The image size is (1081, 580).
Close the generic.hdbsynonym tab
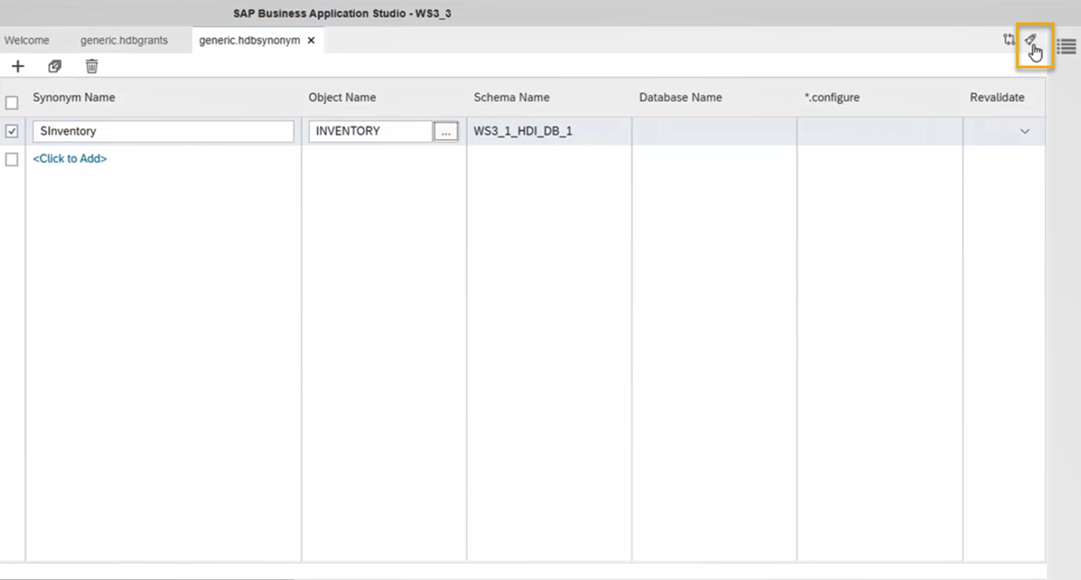tap(312, 40)
